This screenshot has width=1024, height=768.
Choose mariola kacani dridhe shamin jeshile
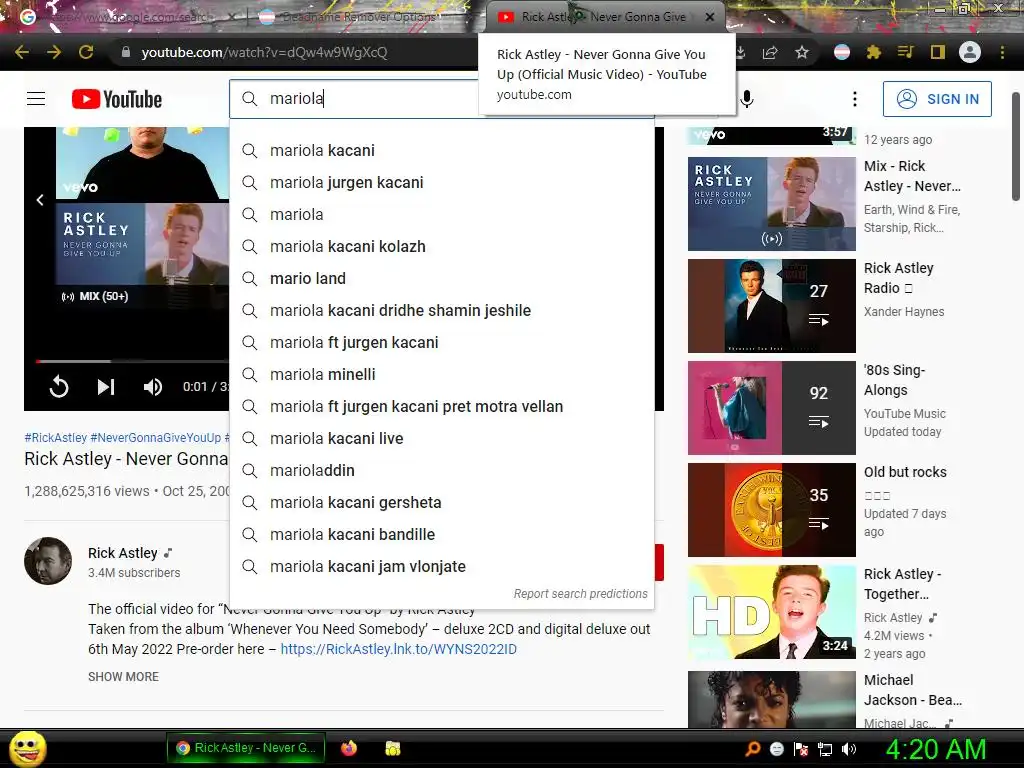[x=442, y=310]
